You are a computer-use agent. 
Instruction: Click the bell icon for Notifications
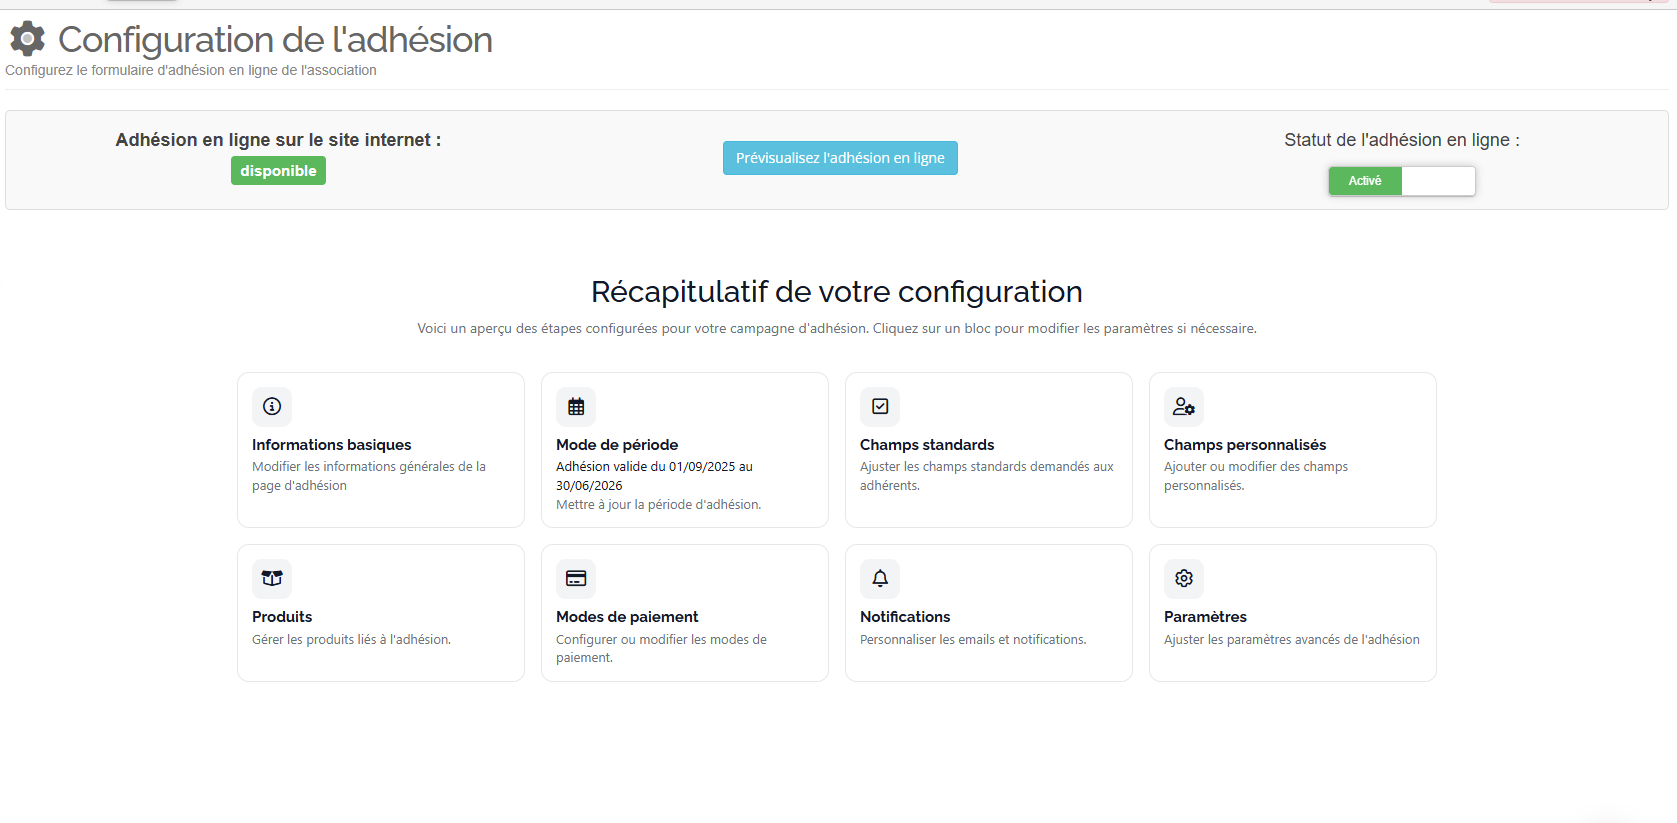coord(880,578)
